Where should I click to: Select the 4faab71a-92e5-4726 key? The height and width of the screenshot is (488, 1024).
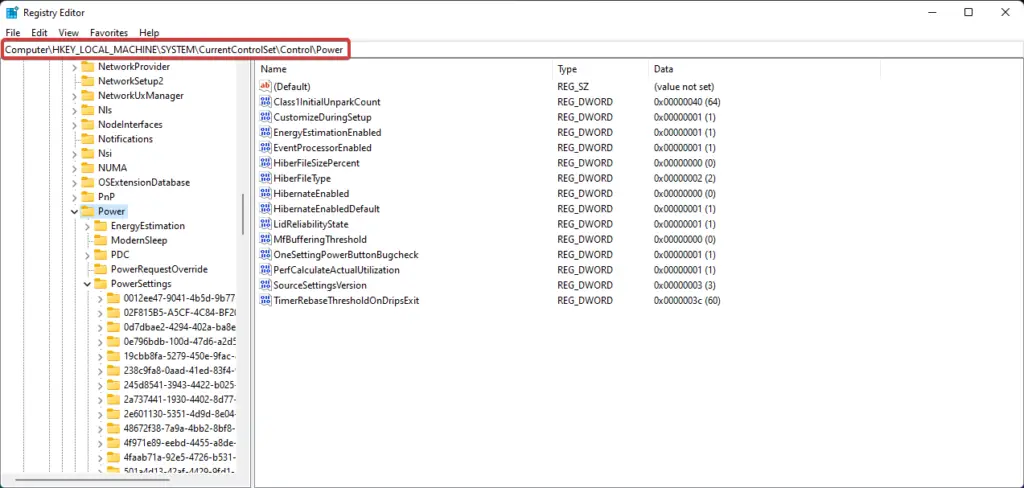point(180,457)
